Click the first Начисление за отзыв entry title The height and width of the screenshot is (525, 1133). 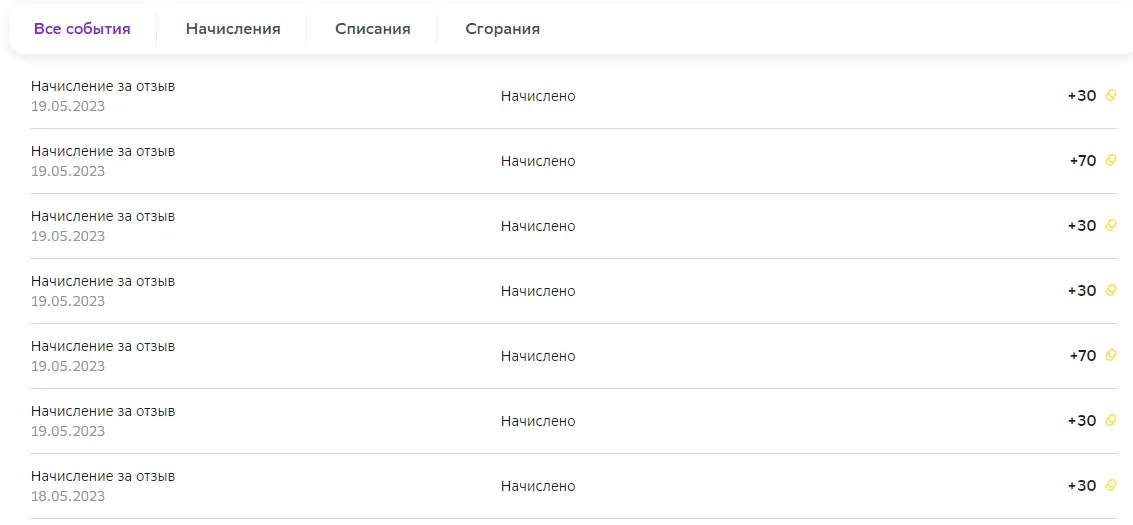(103, 87)
